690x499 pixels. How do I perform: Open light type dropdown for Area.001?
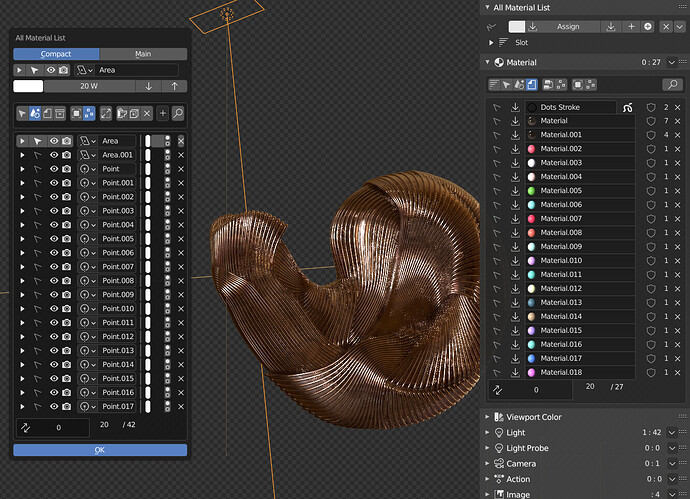click(x=87, y=155)
